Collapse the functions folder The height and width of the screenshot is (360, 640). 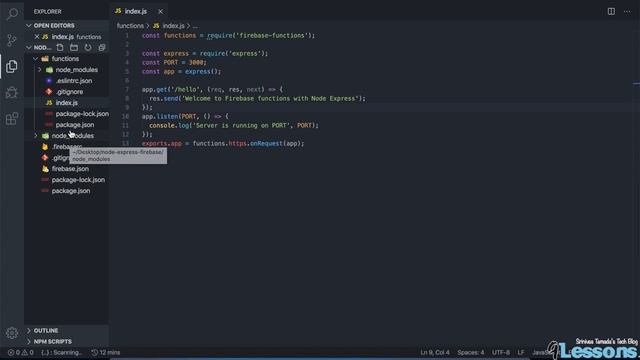36,59
